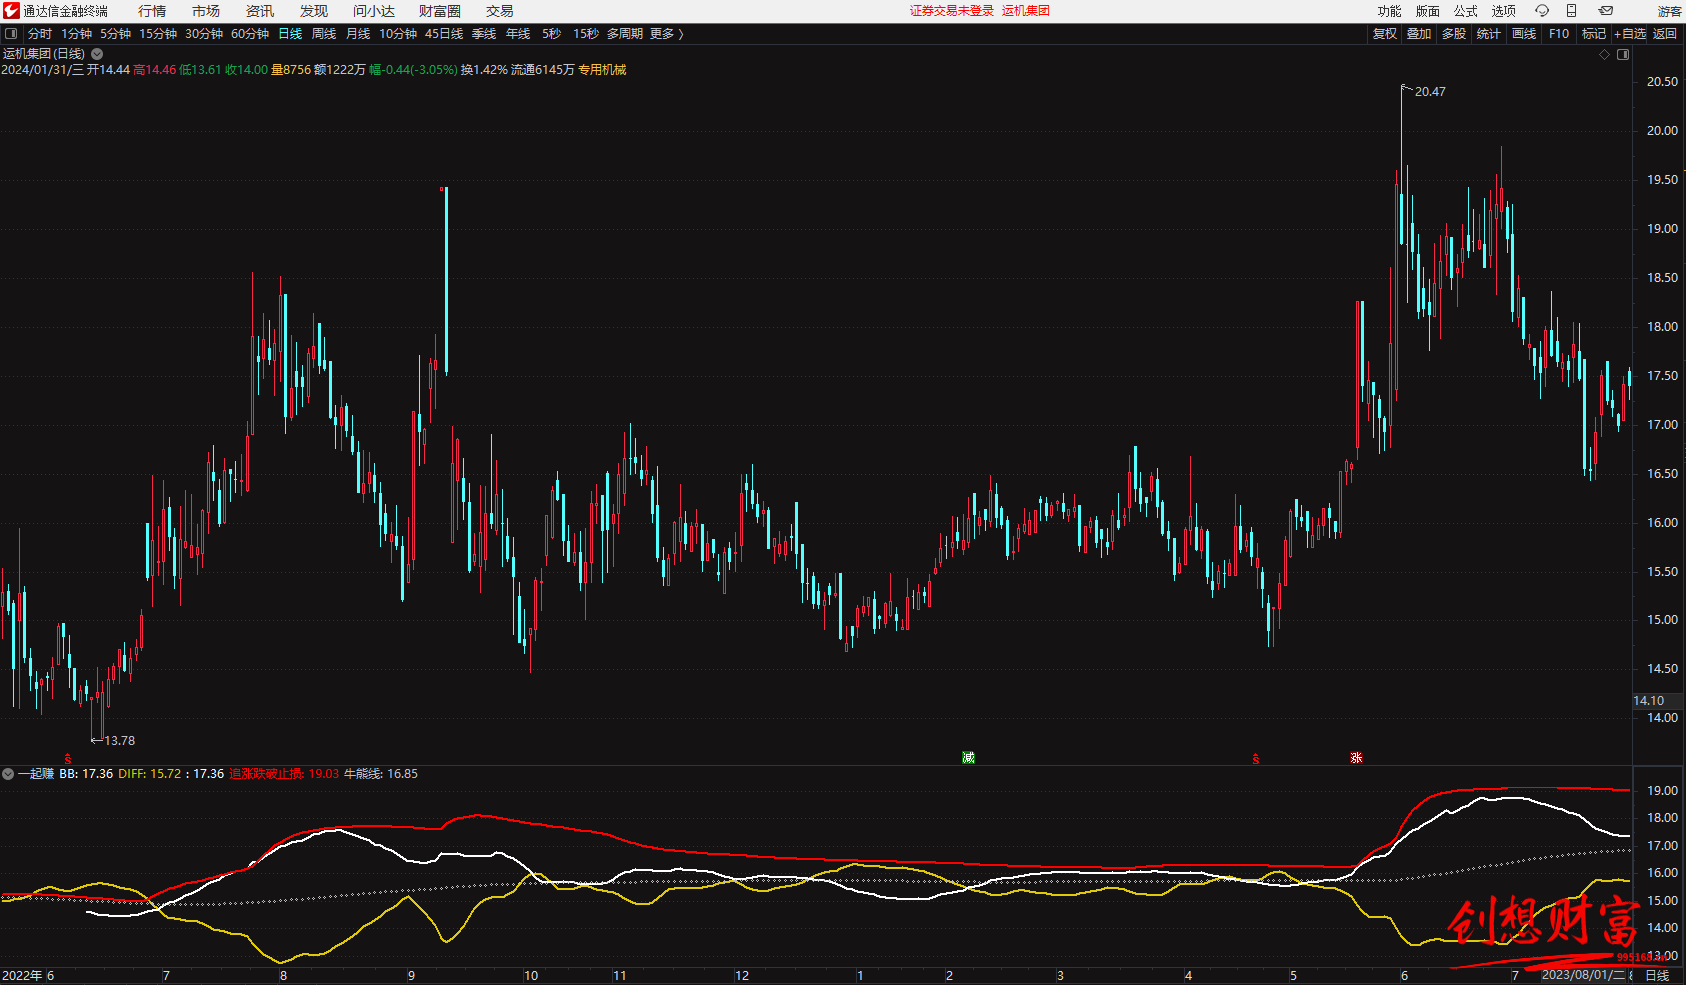Click the 标记 mark button
The width and height of the screenshot is (1686, 985).
(1594, 34)
